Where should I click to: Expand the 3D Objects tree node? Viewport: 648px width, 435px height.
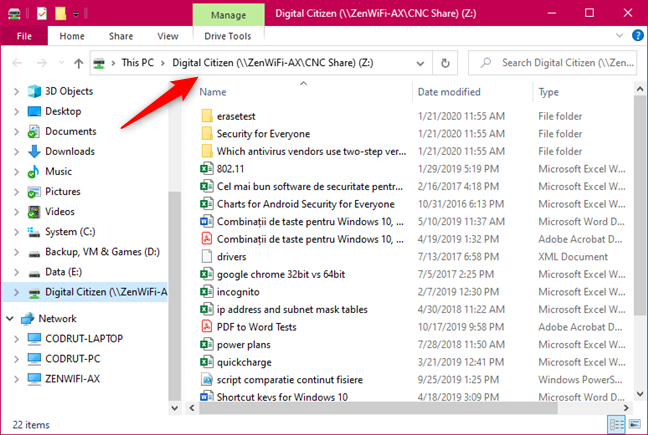pos(16,91)
